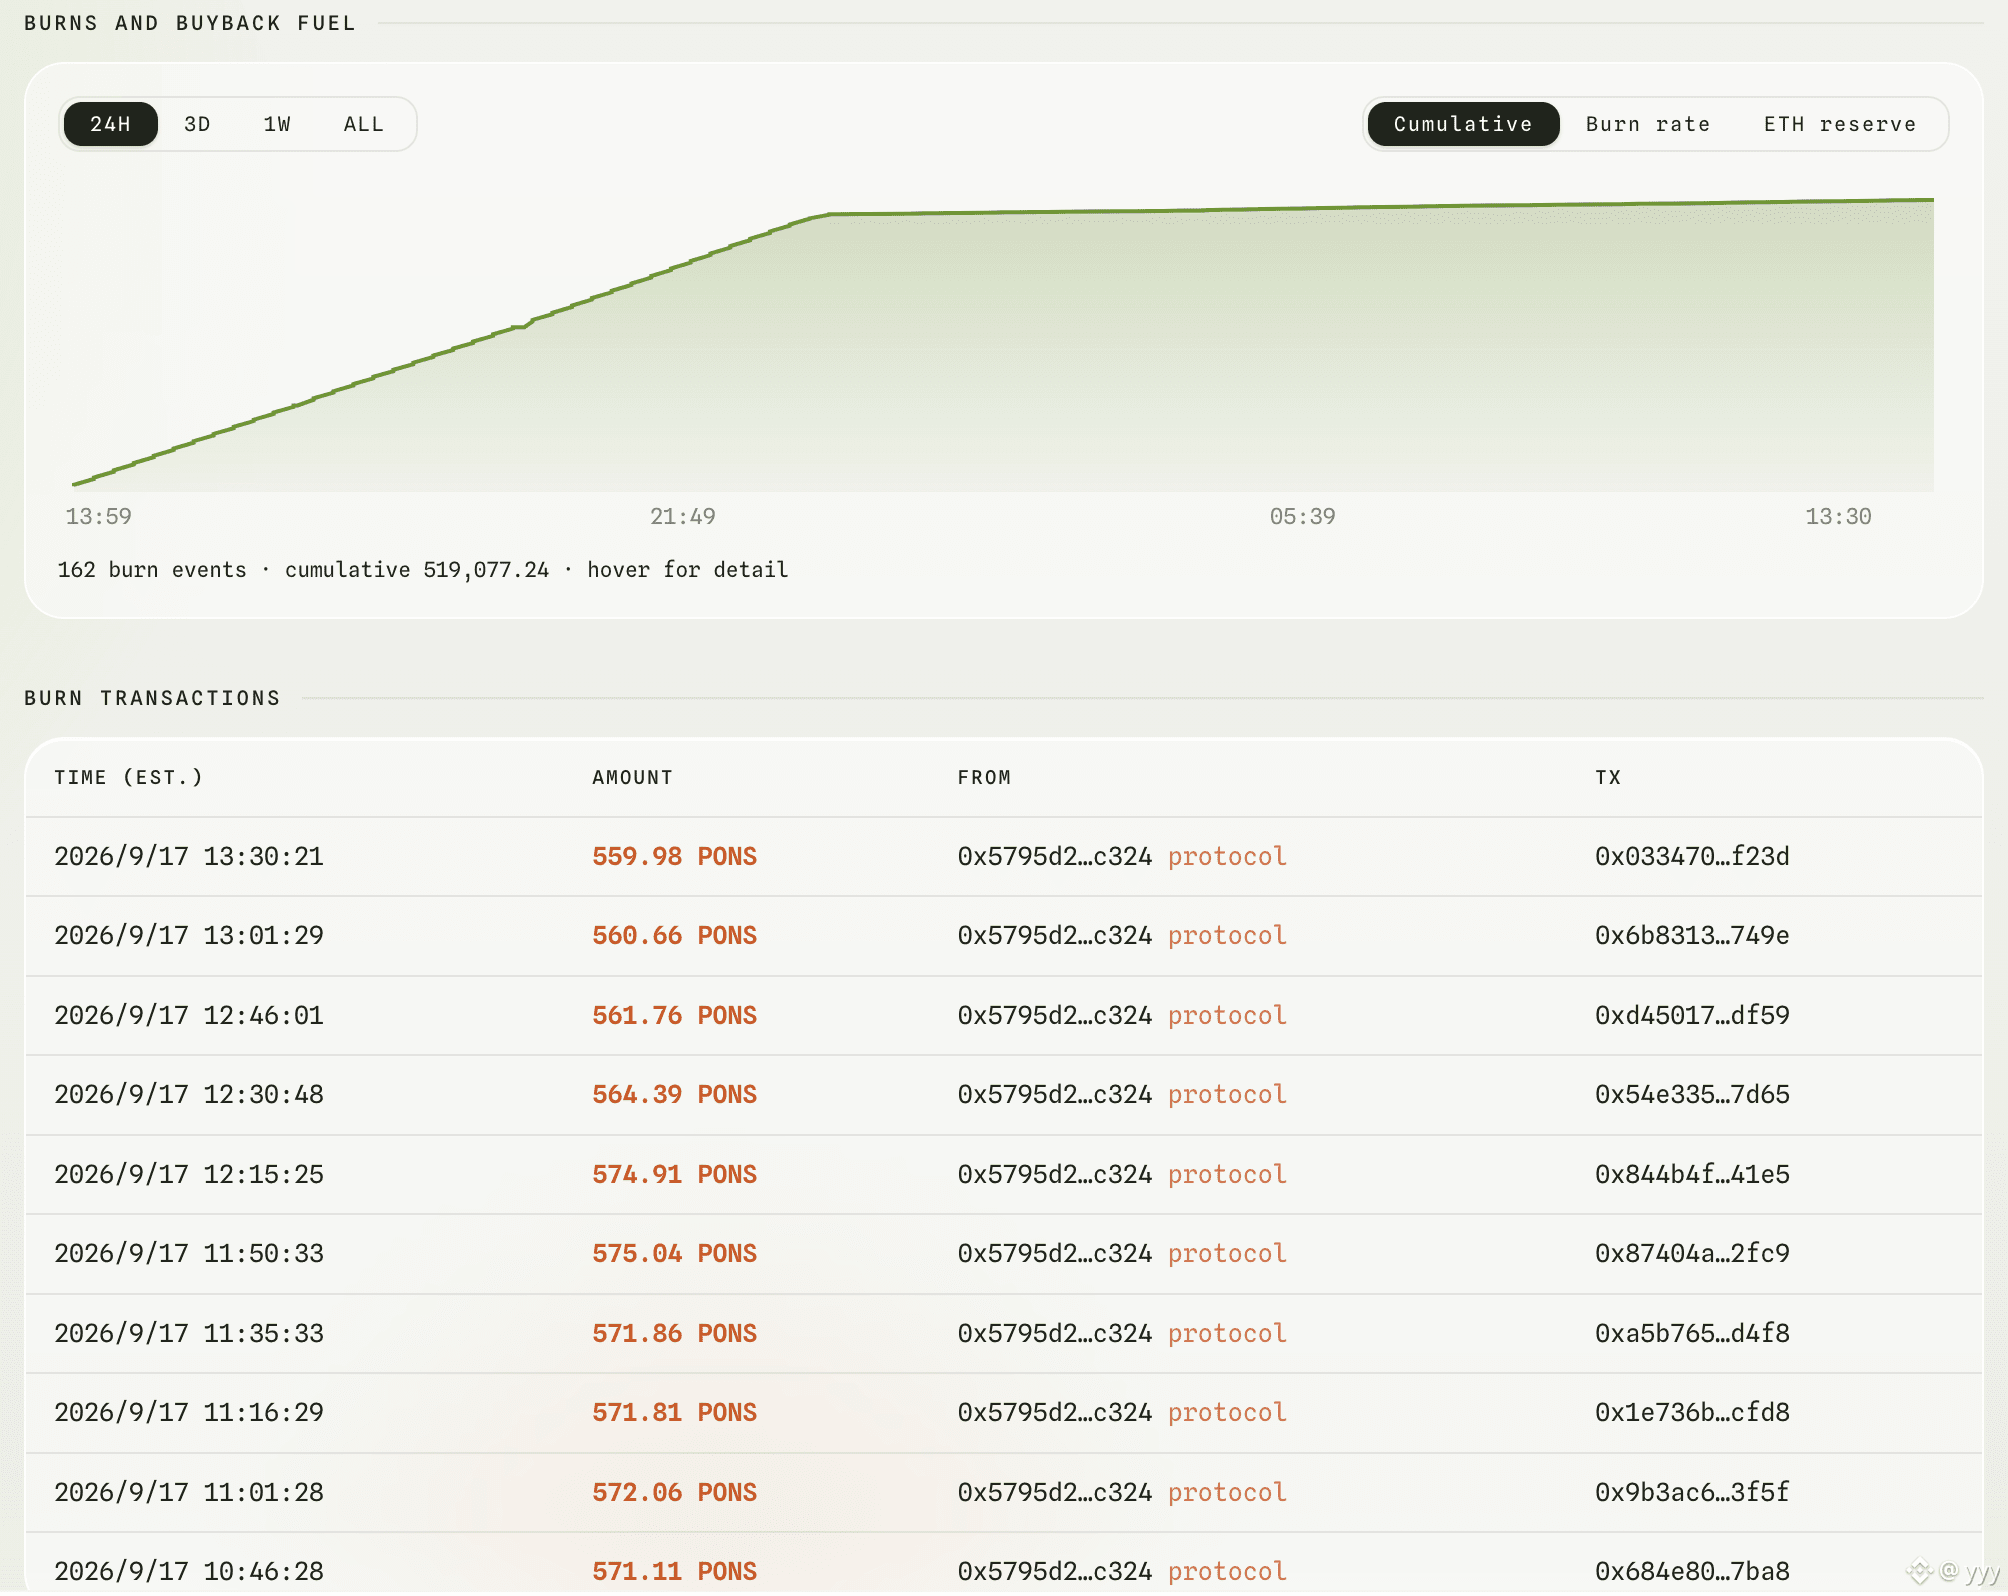Switch chart range to 1W
This screenshot has height=1596, width=2008.
(x=277, y=124)
